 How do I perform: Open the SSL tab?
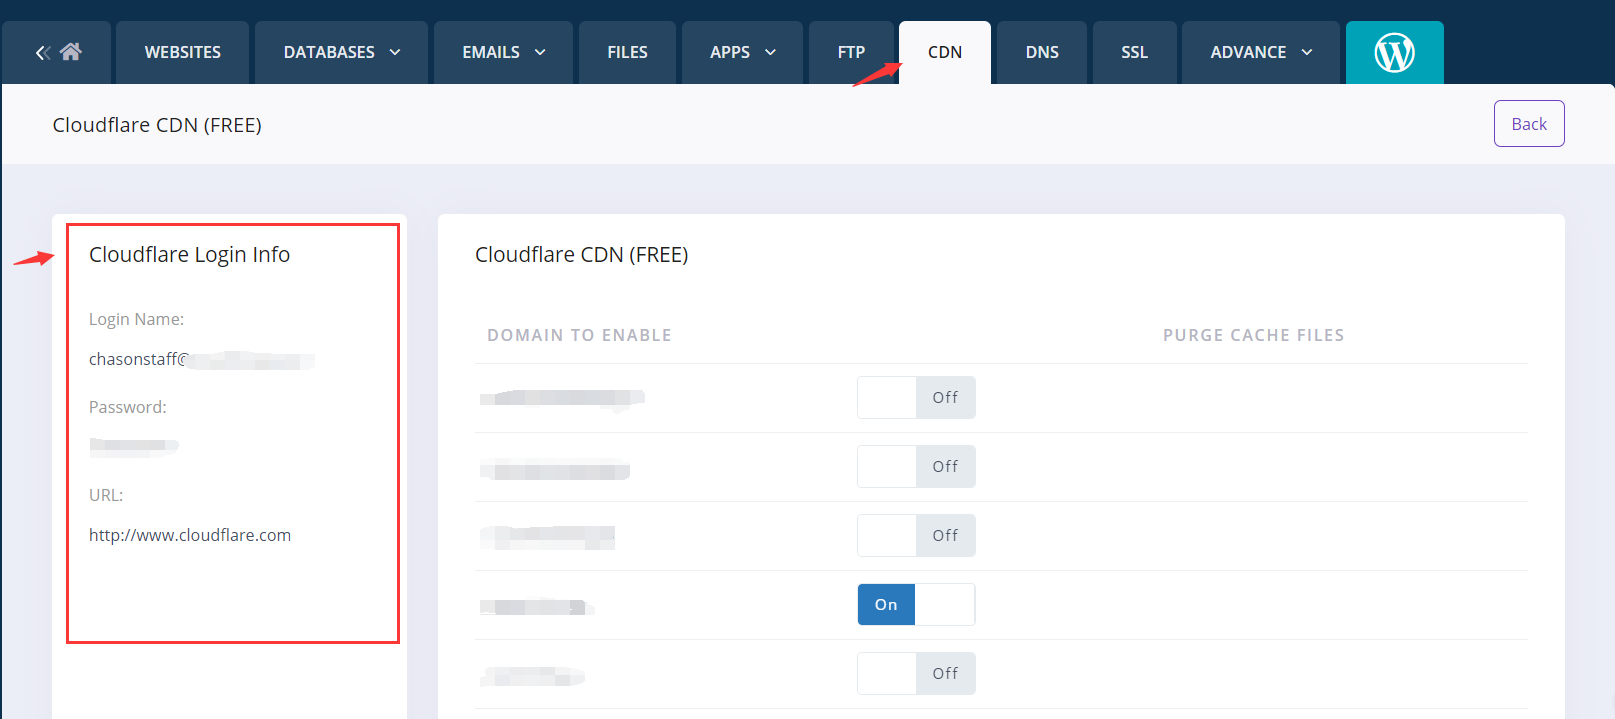[x=1134, y=52]
